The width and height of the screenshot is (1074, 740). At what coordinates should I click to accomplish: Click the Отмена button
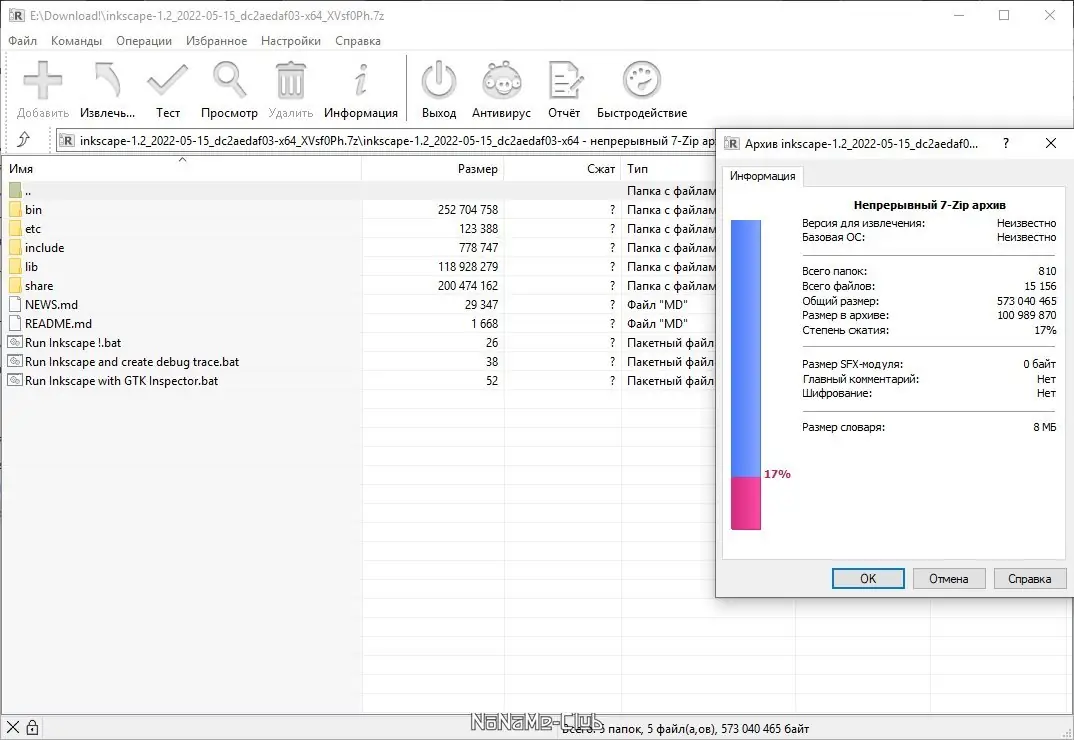[x=949, y=578]
